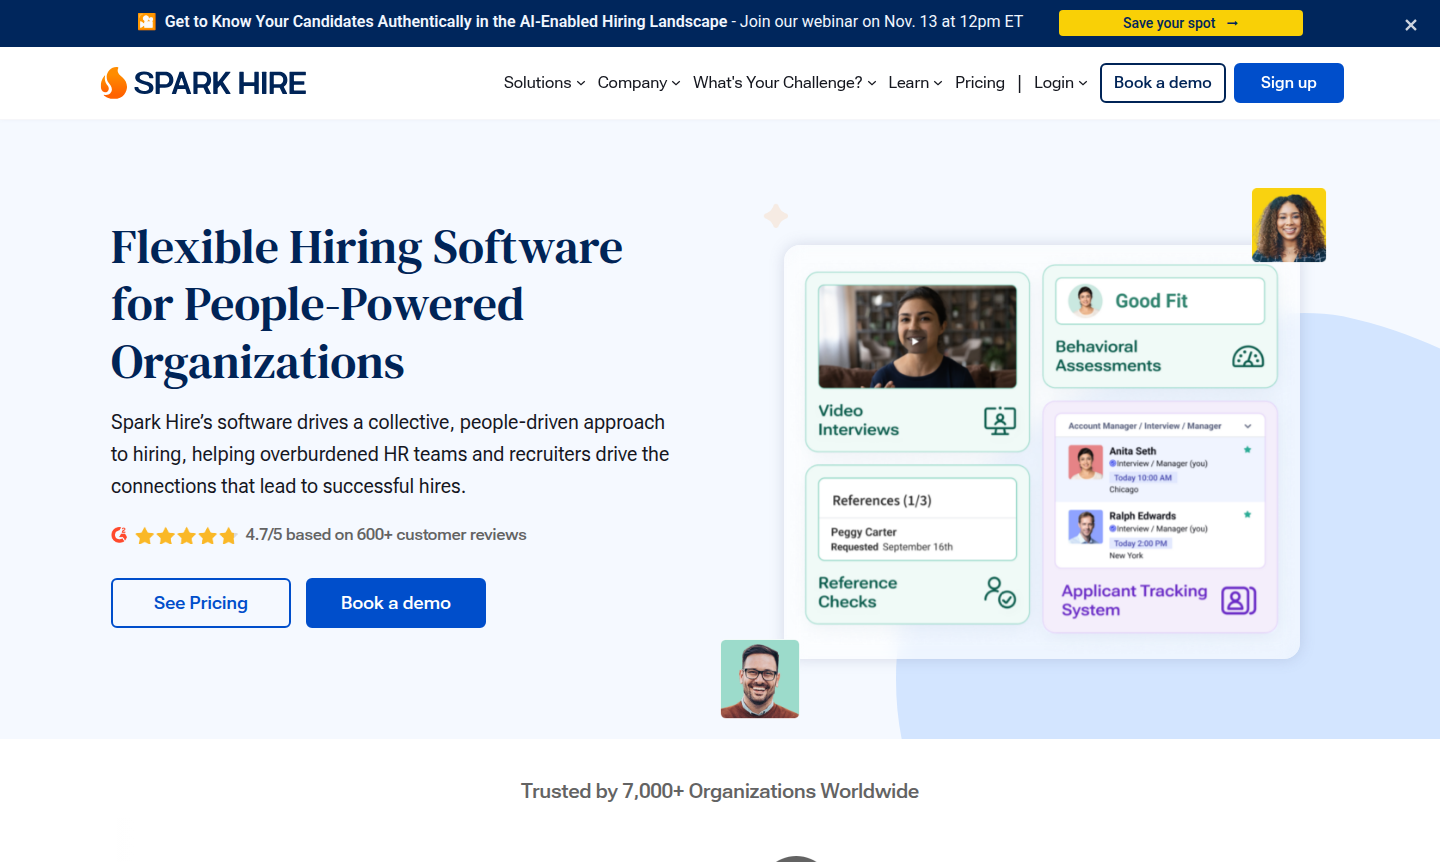Expand What's Your Challenge? menu
The image size is (1440, 862).
(x=784, y=83)
